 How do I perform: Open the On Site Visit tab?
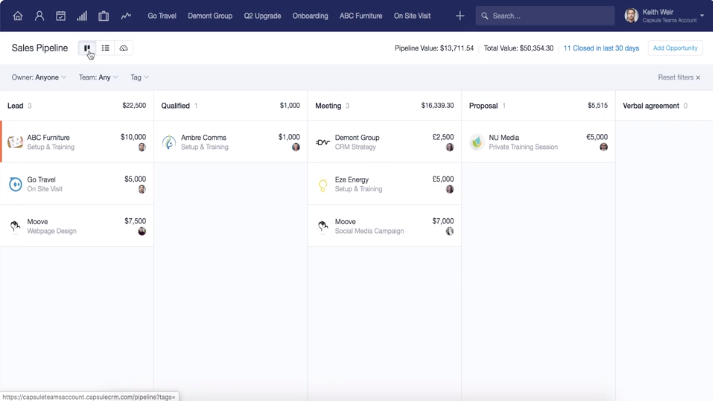point(412,16)
